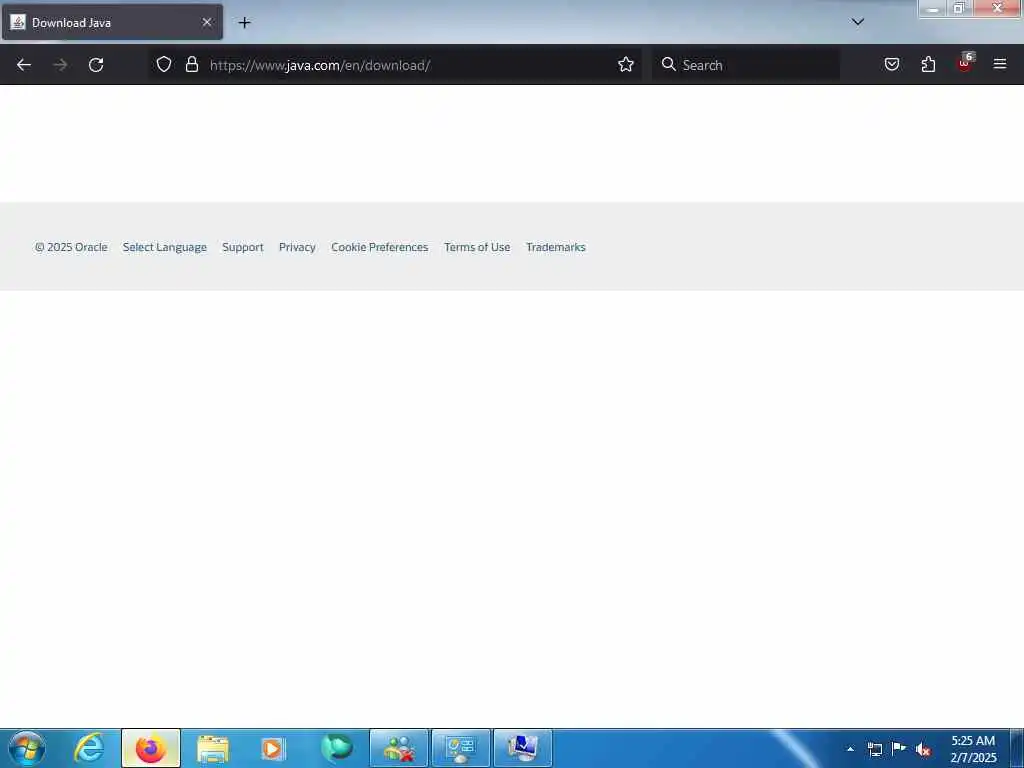View site security padlock details
Screen dimensions: 1024x768
[x=191, y=65]
